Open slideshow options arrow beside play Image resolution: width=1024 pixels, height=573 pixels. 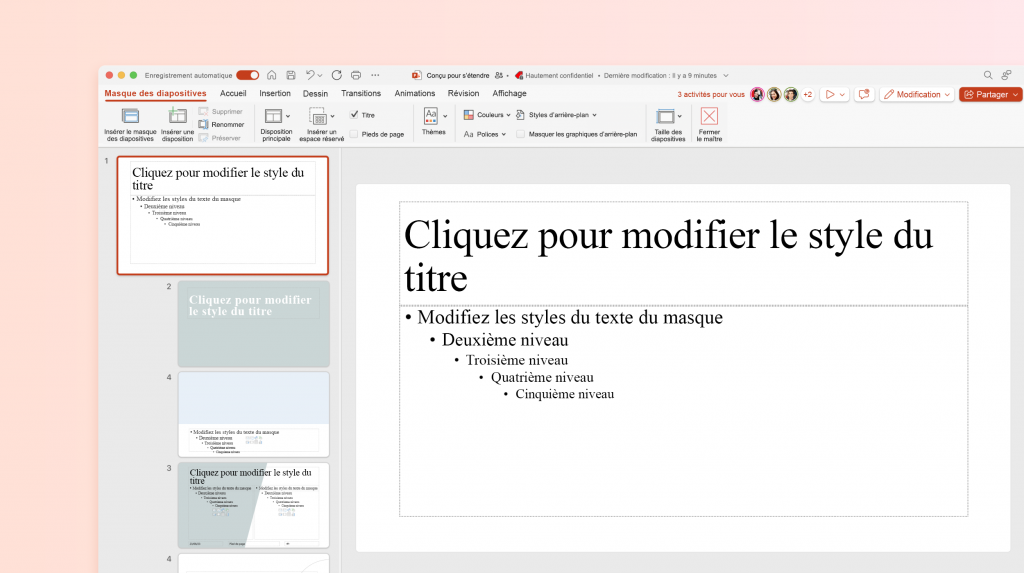click(842, 95)
